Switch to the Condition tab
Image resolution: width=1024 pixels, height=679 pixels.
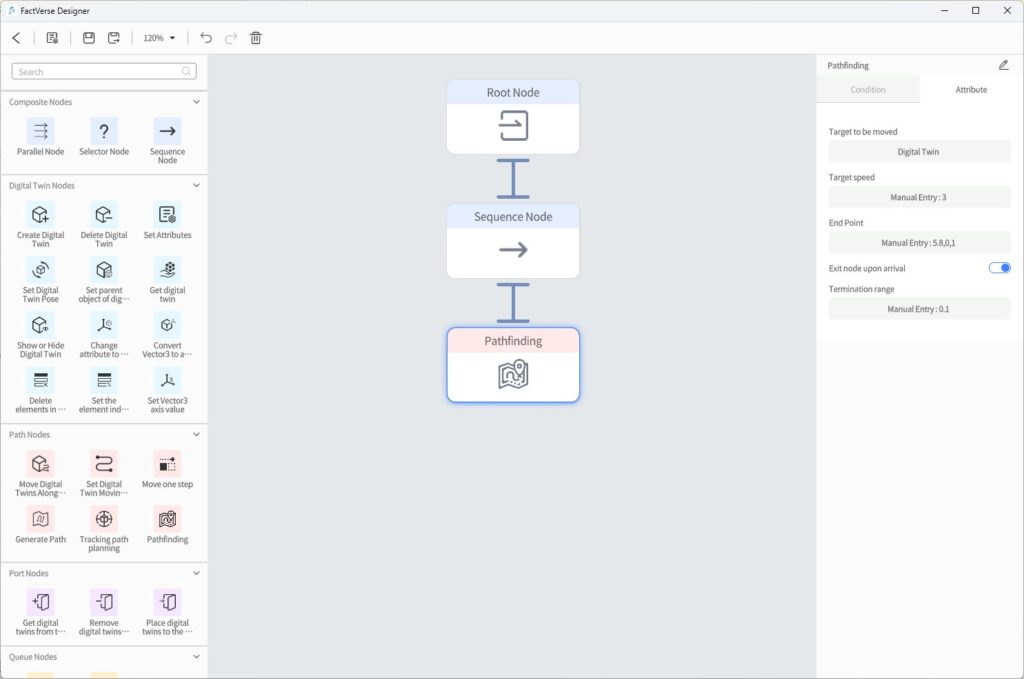(x=868, y=89)
